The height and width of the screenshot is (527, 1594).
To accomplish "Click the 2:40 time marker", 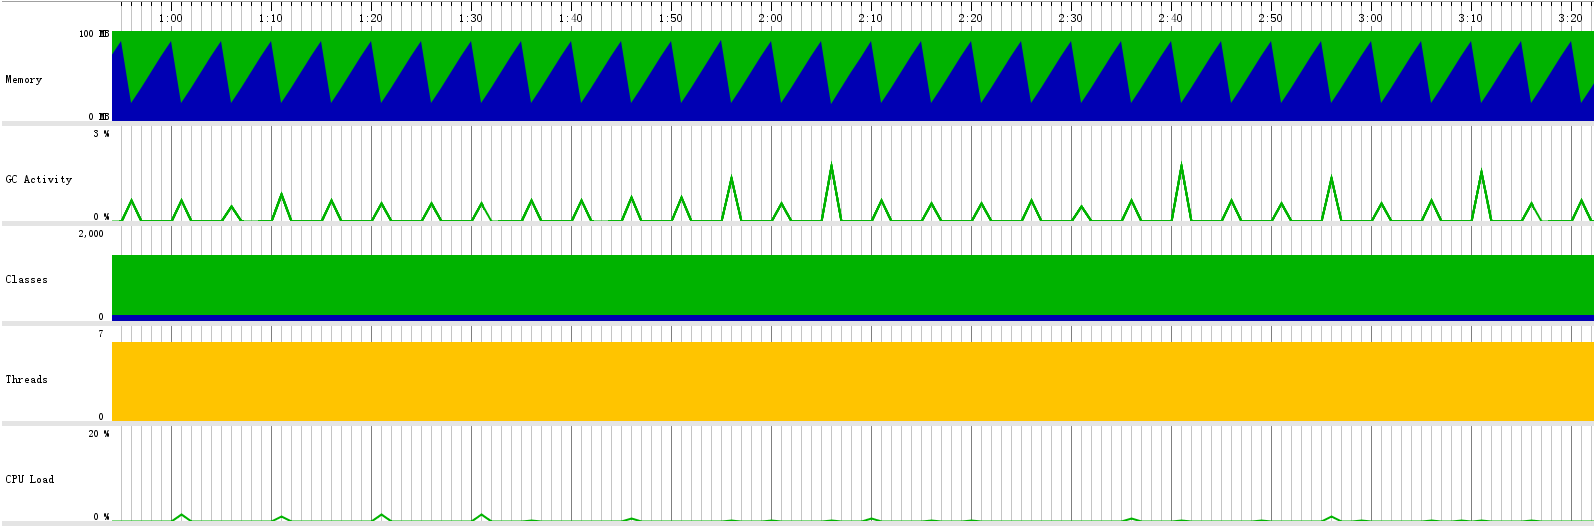I will pos(1171,18).
